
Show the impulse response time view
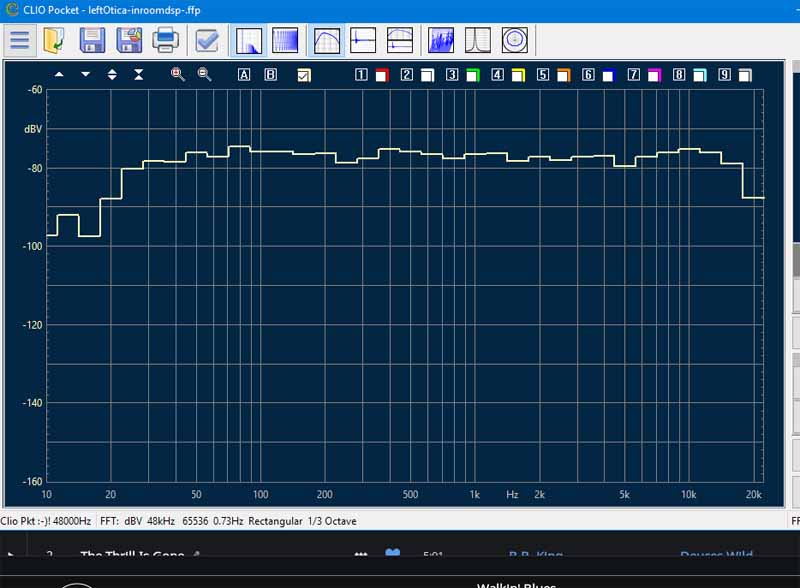[363, 40]
